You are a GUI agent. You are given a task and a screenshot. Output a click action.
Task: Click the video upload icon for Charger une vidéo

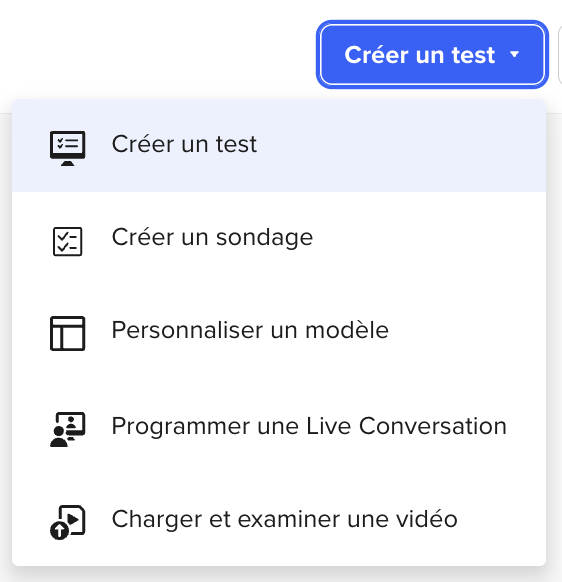coord(68,522)
